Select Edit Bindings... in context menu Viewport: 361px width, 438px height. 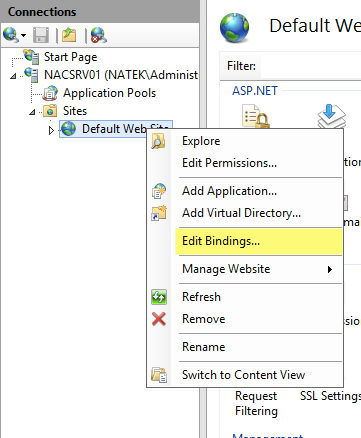coord(259,241)
